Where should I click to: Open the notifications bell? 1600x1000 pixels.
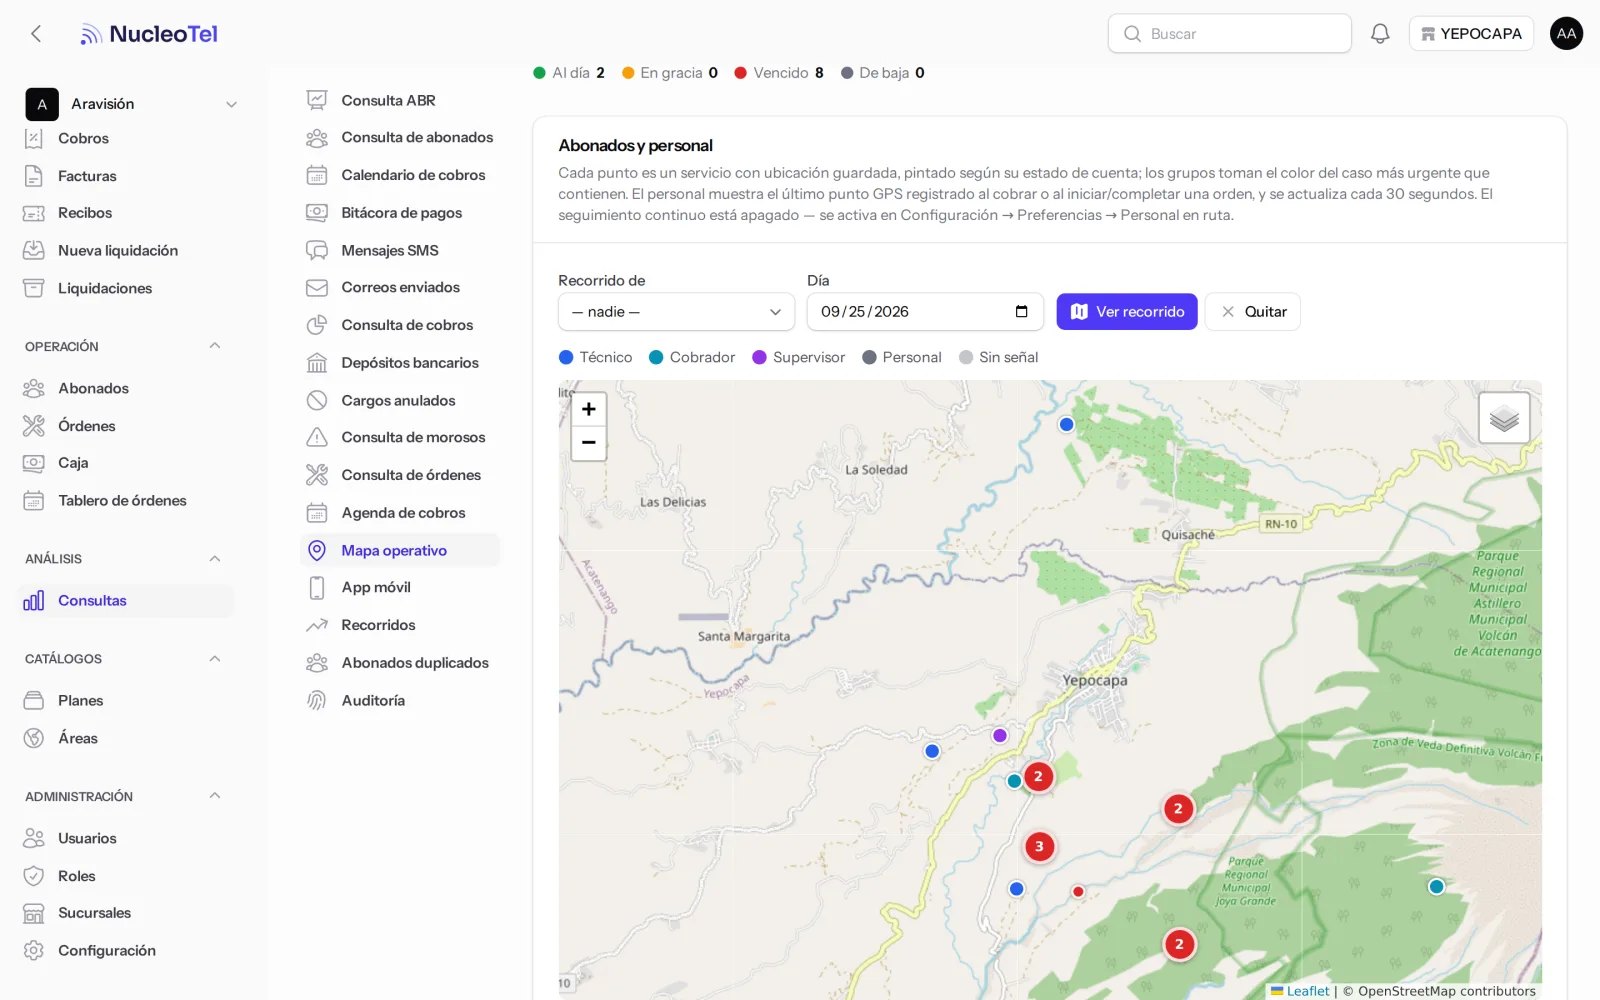pos(1380,34)
